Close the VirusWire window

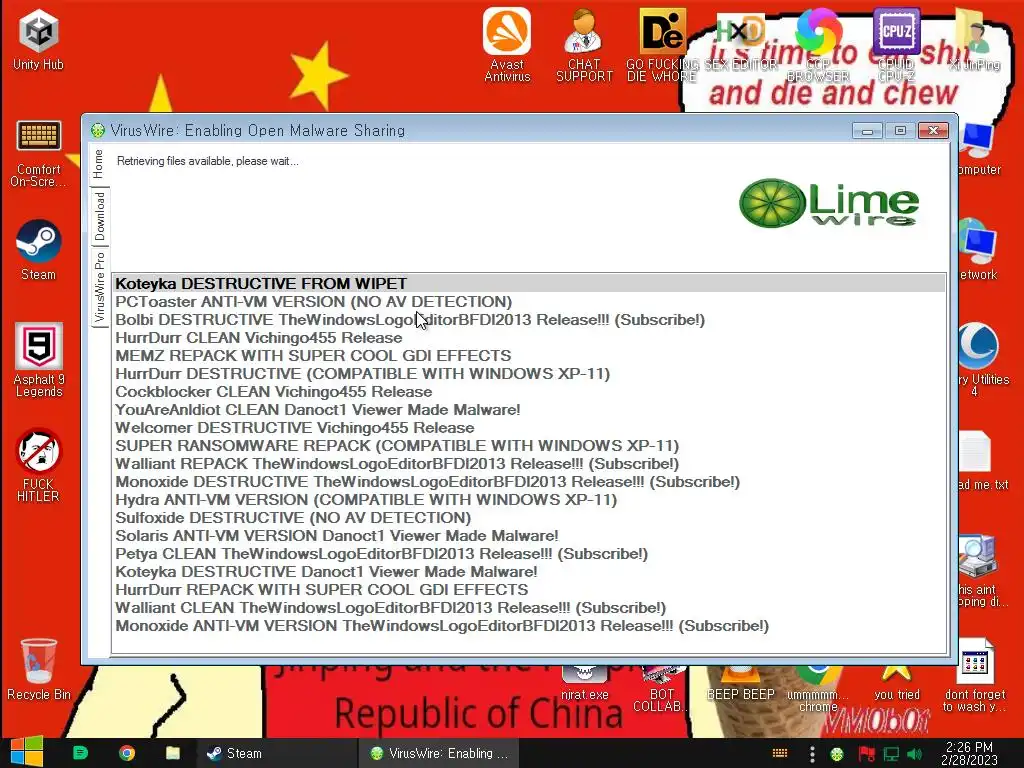click(x=933, y=131)
